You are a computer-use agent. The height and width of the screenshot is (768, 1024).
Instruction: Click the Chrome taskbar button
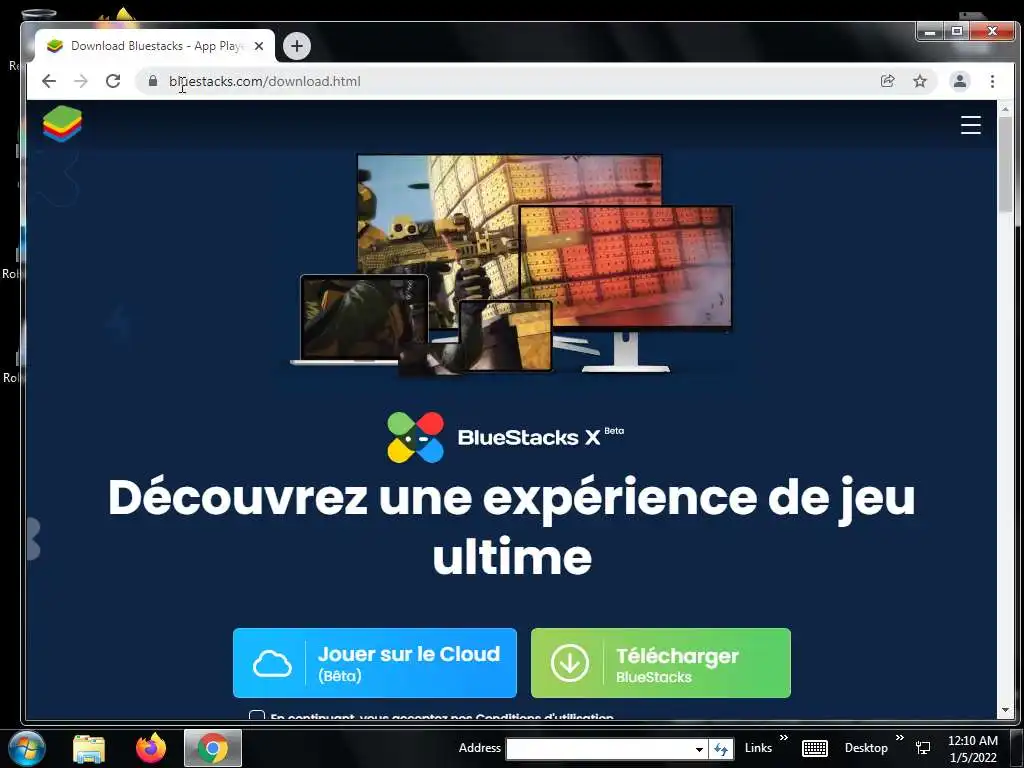[213, 748]
